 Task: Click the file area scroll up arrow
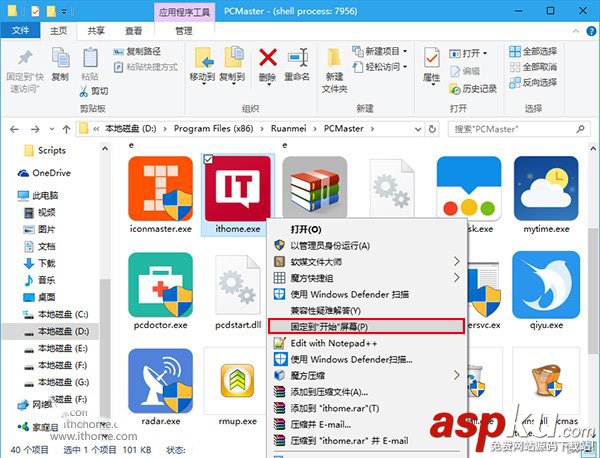593,148
